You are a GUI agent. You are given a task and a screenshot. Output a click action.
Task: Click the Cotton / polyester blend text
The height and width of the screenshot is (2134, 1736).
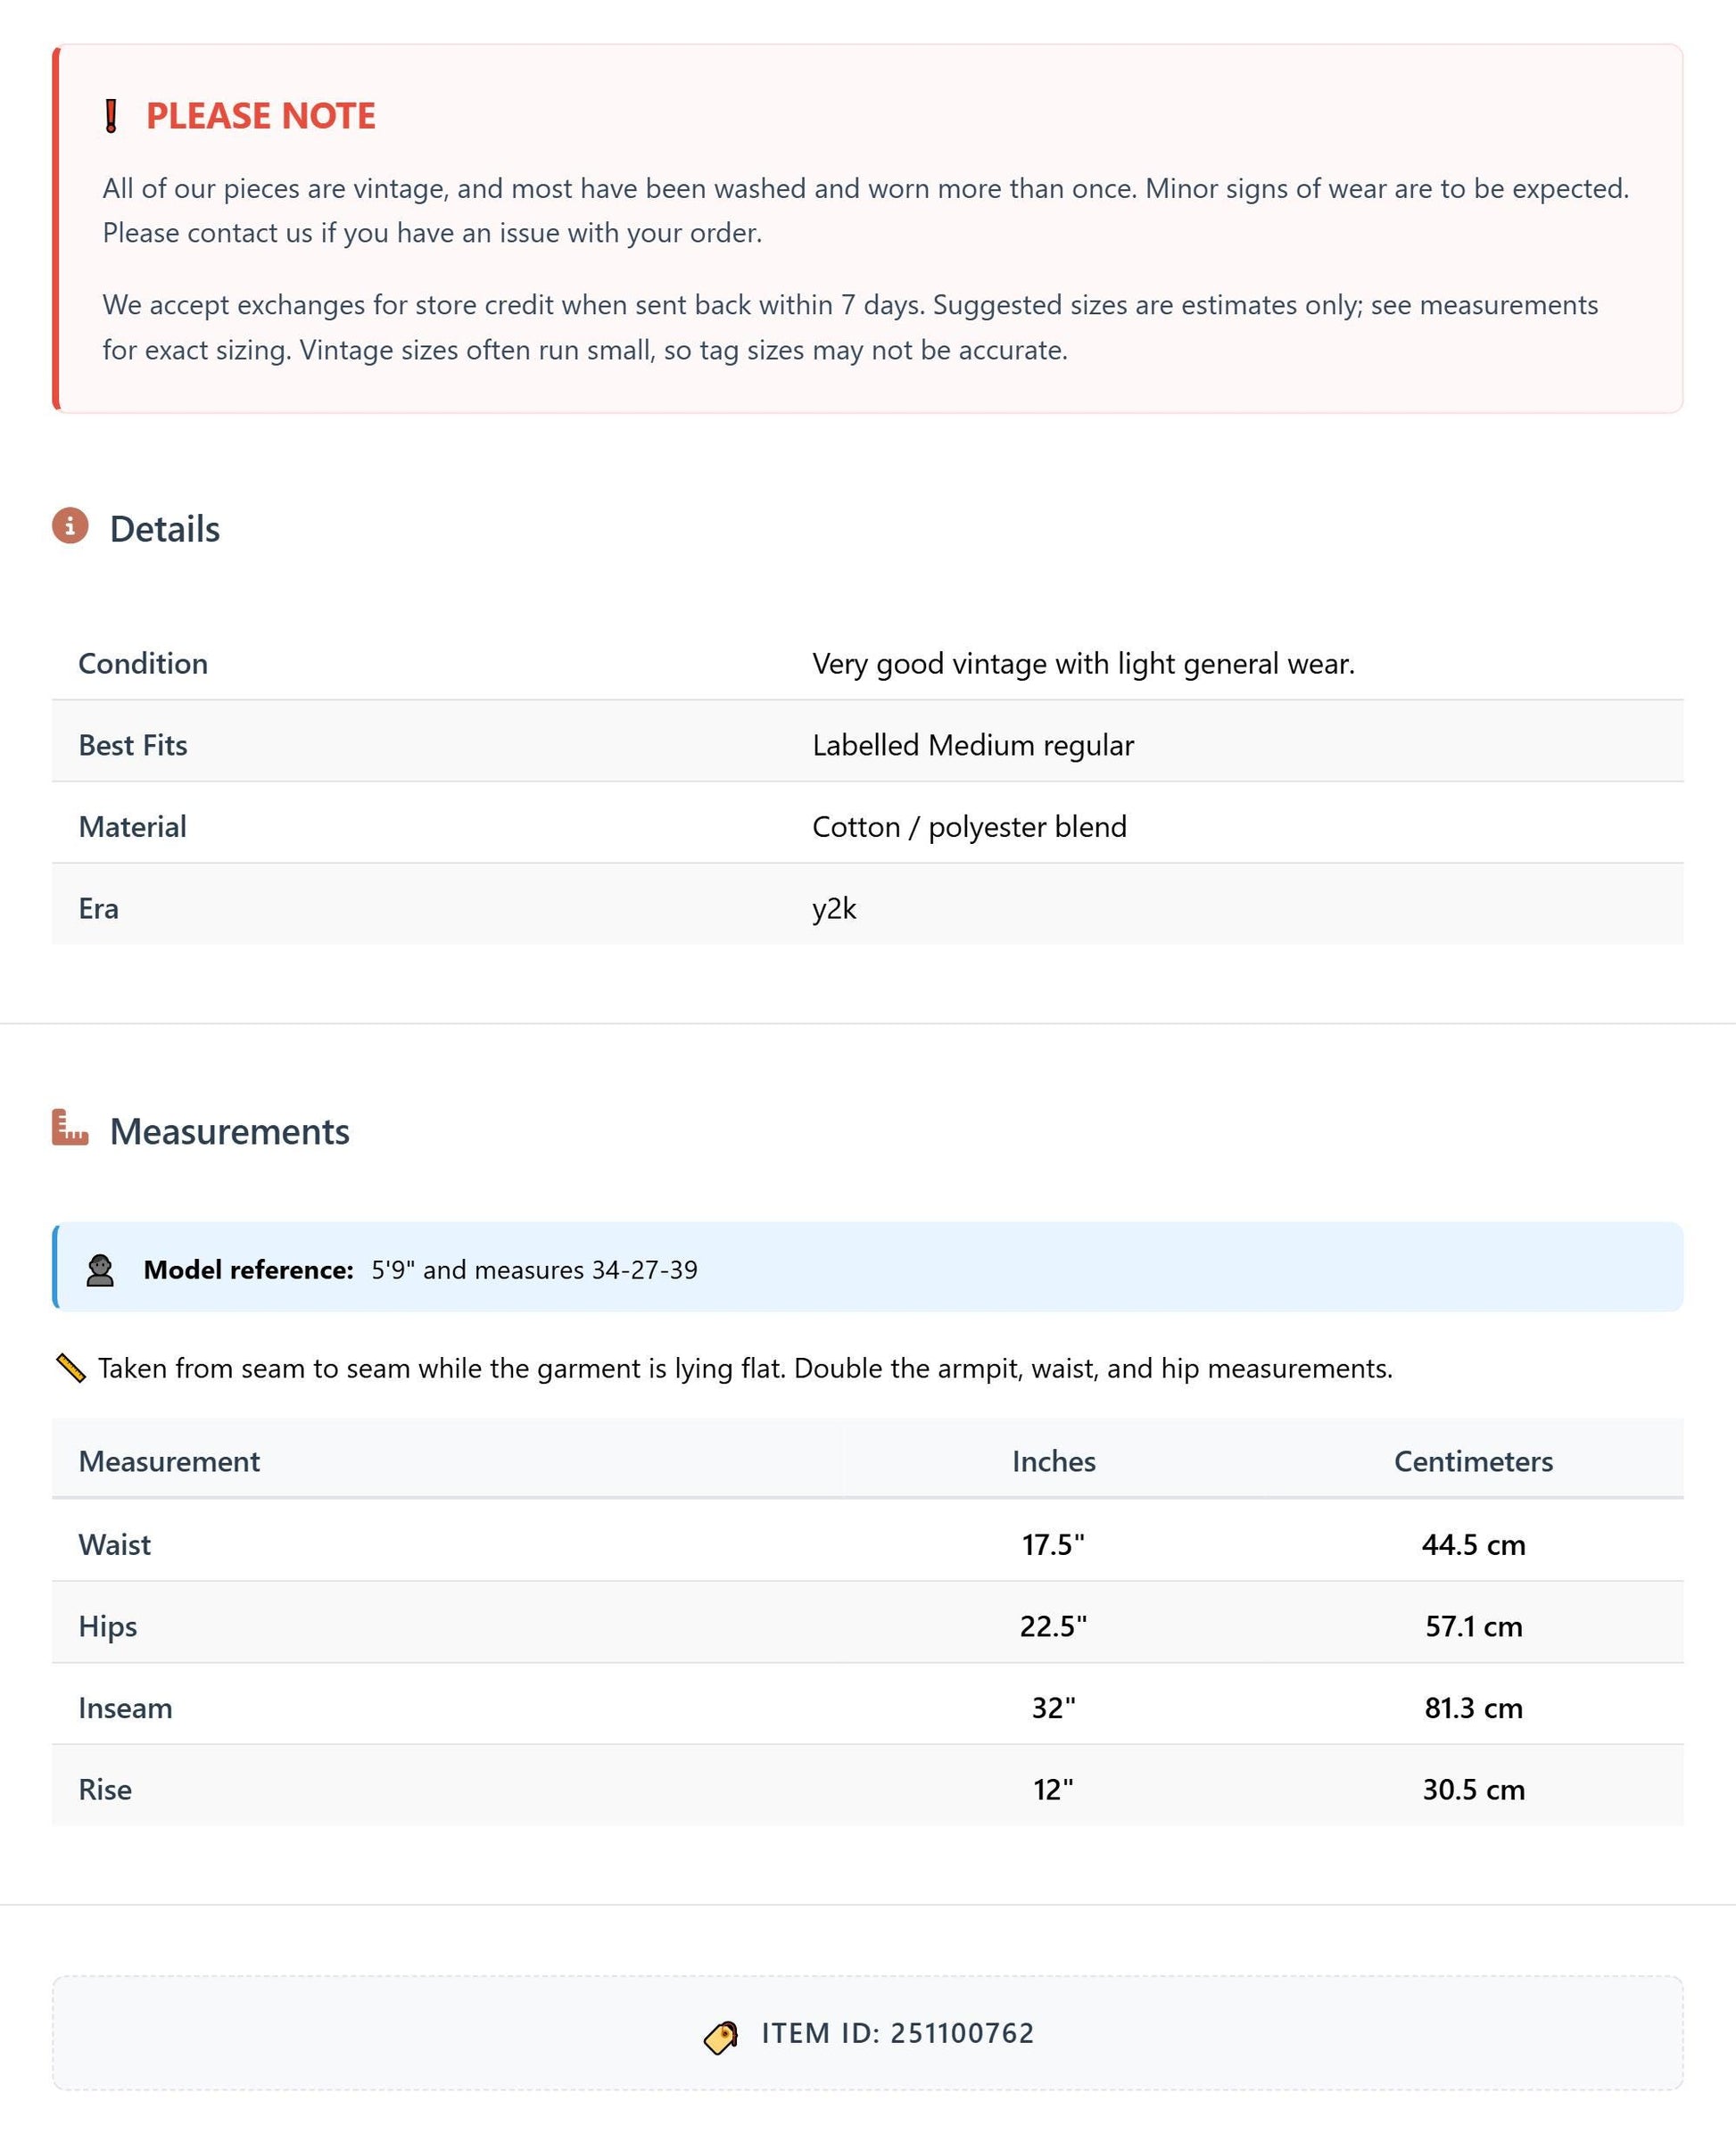(x=969, y=827)
